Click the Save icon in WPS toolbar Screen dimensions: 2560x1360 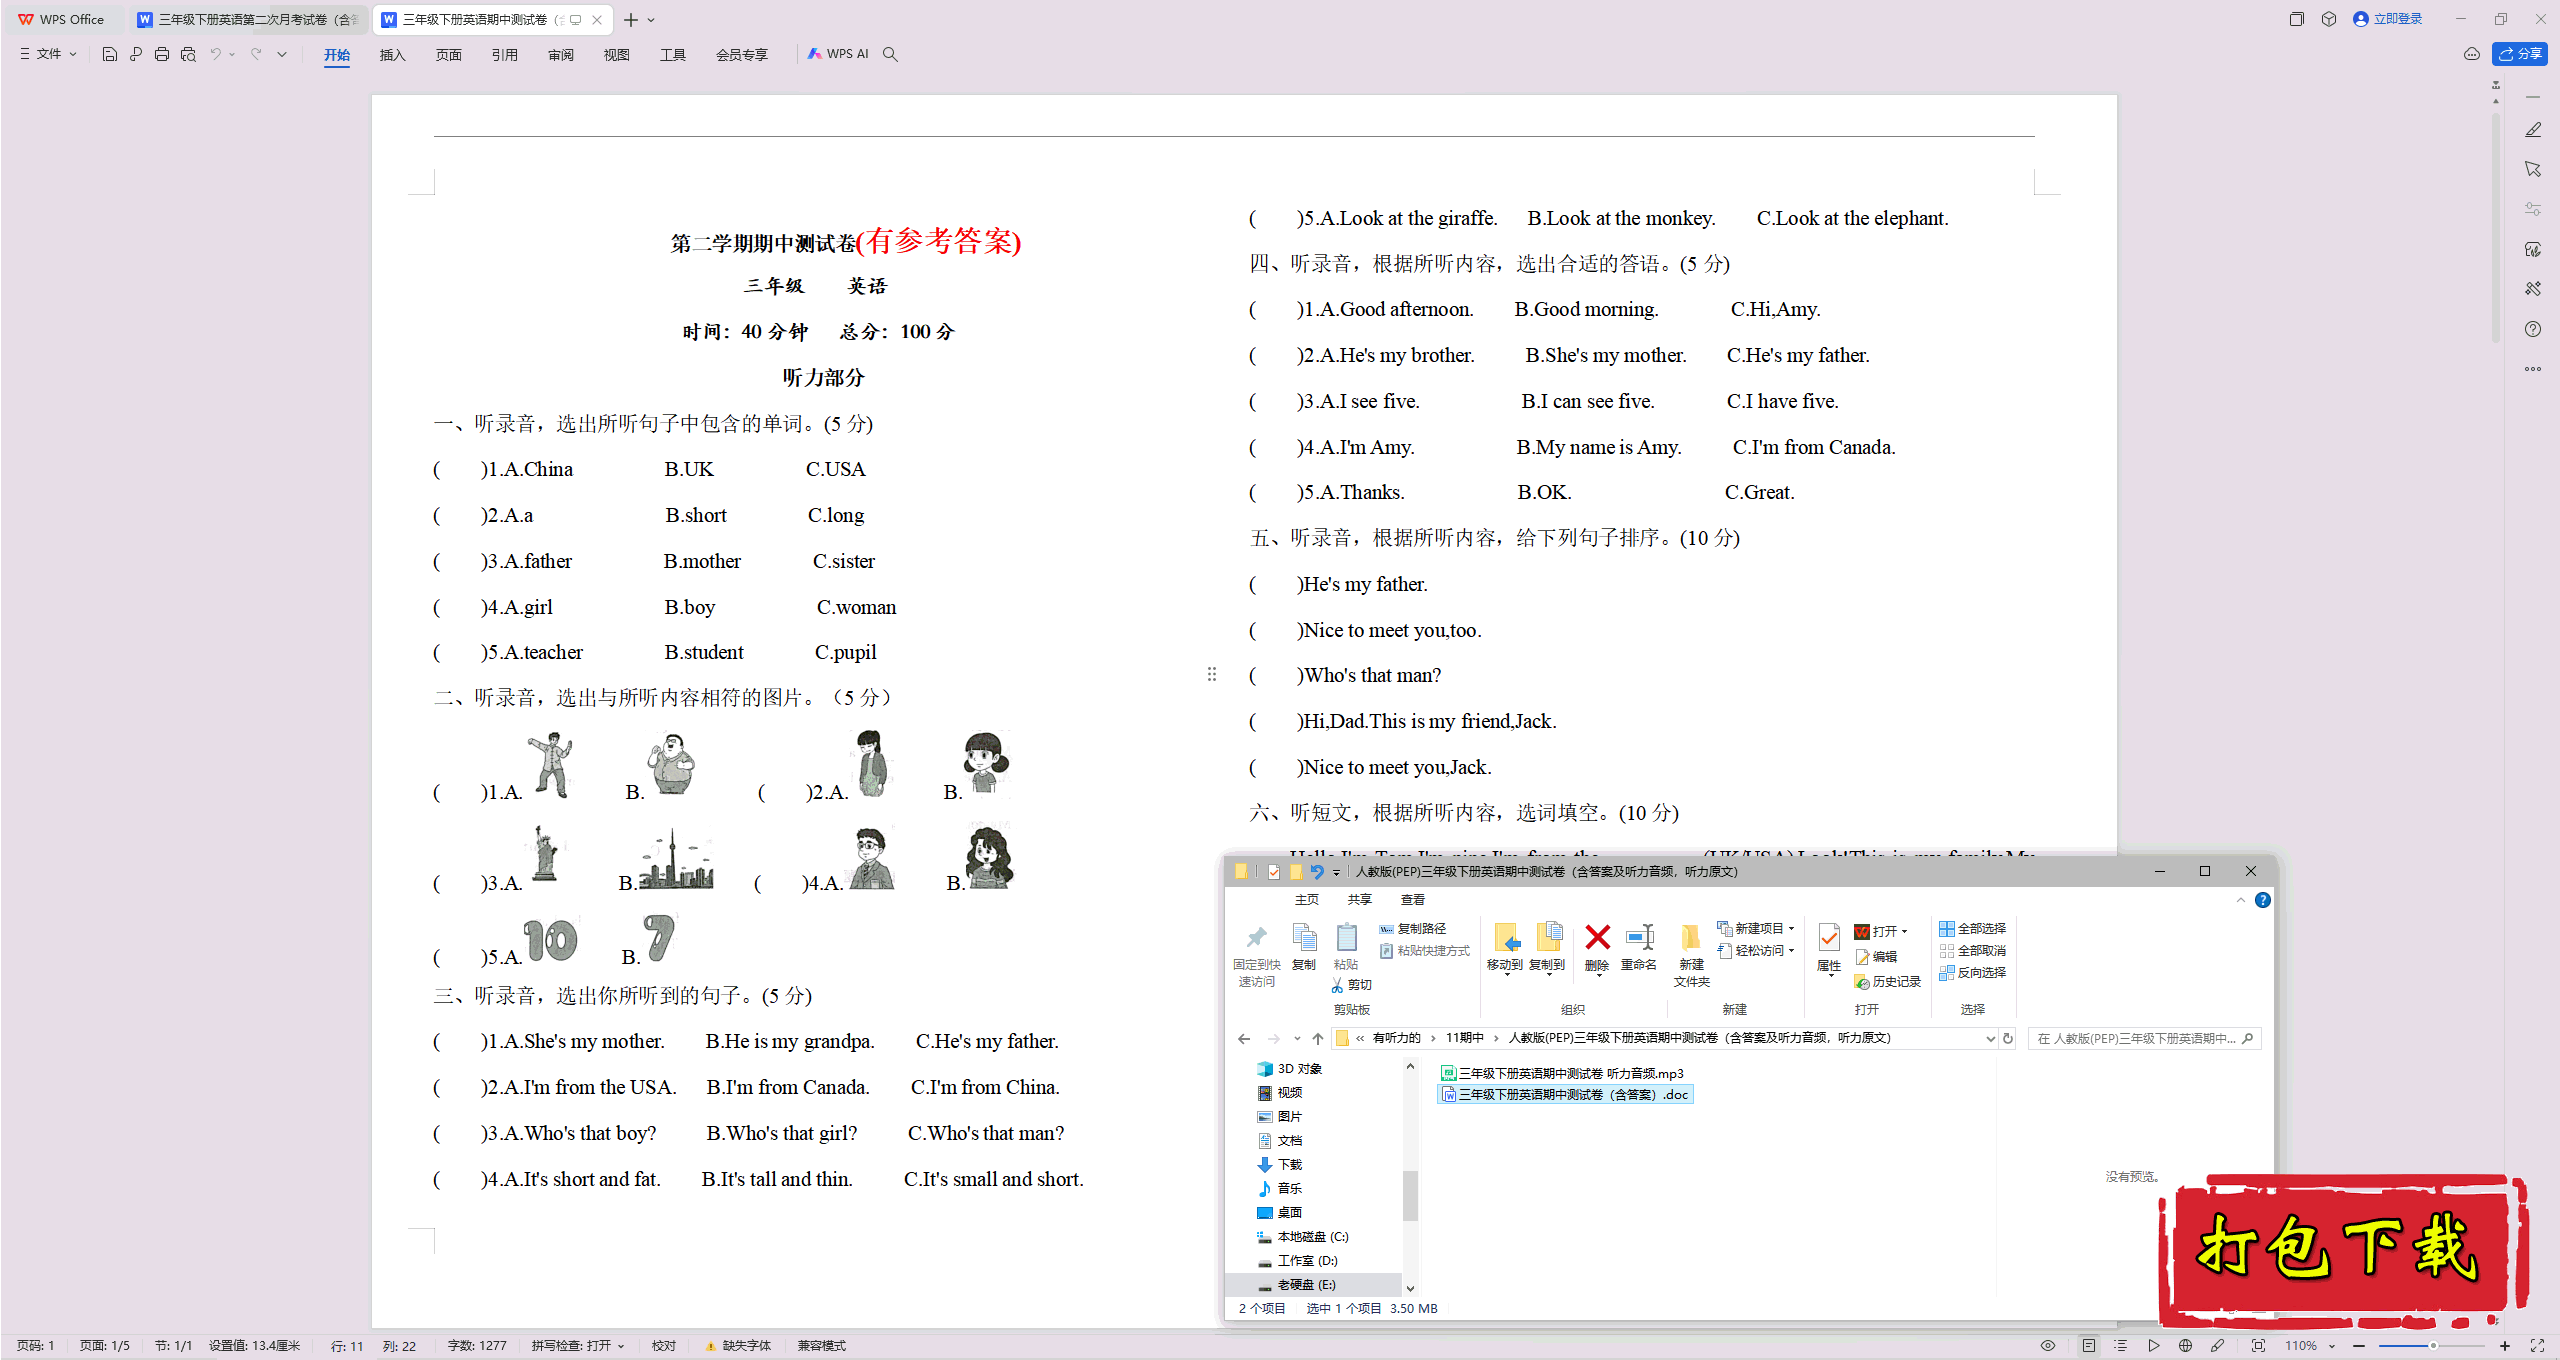pyautogui.click(x=110, y=54)
